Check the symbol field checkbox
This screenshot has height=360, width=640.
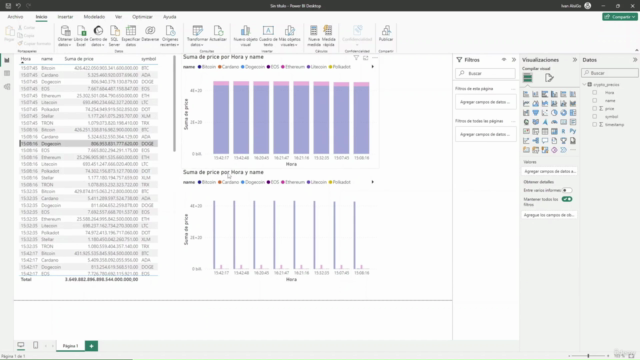(x=594, y=116)
